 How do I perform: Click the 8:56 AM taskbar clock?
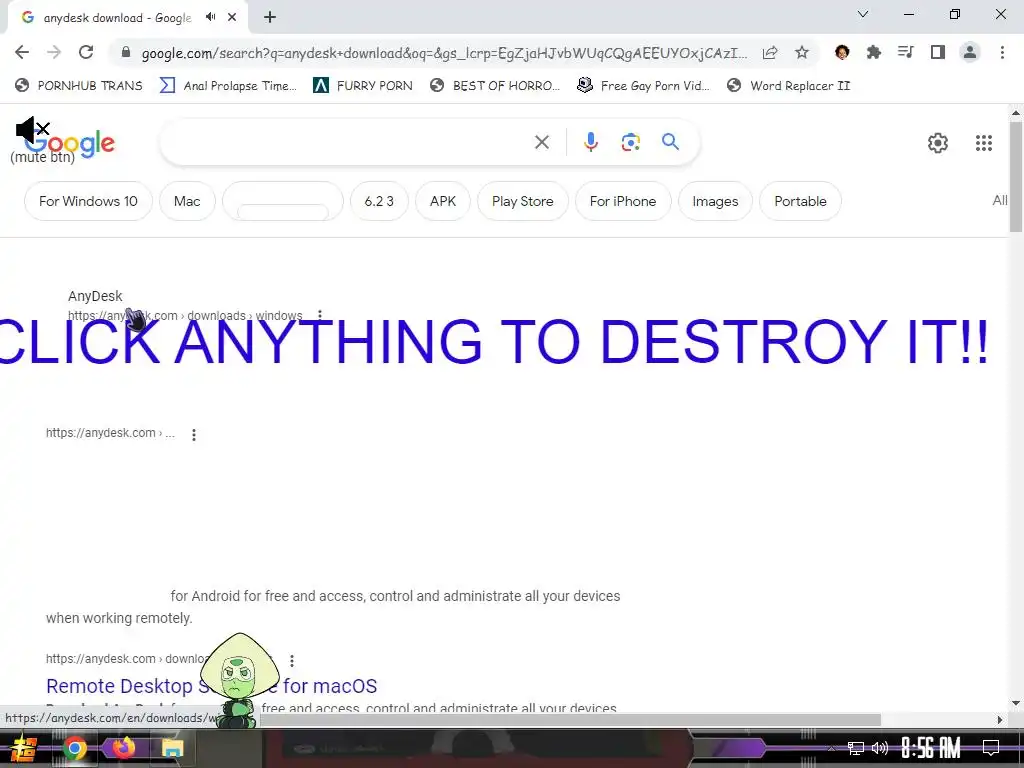coord(930,748)
